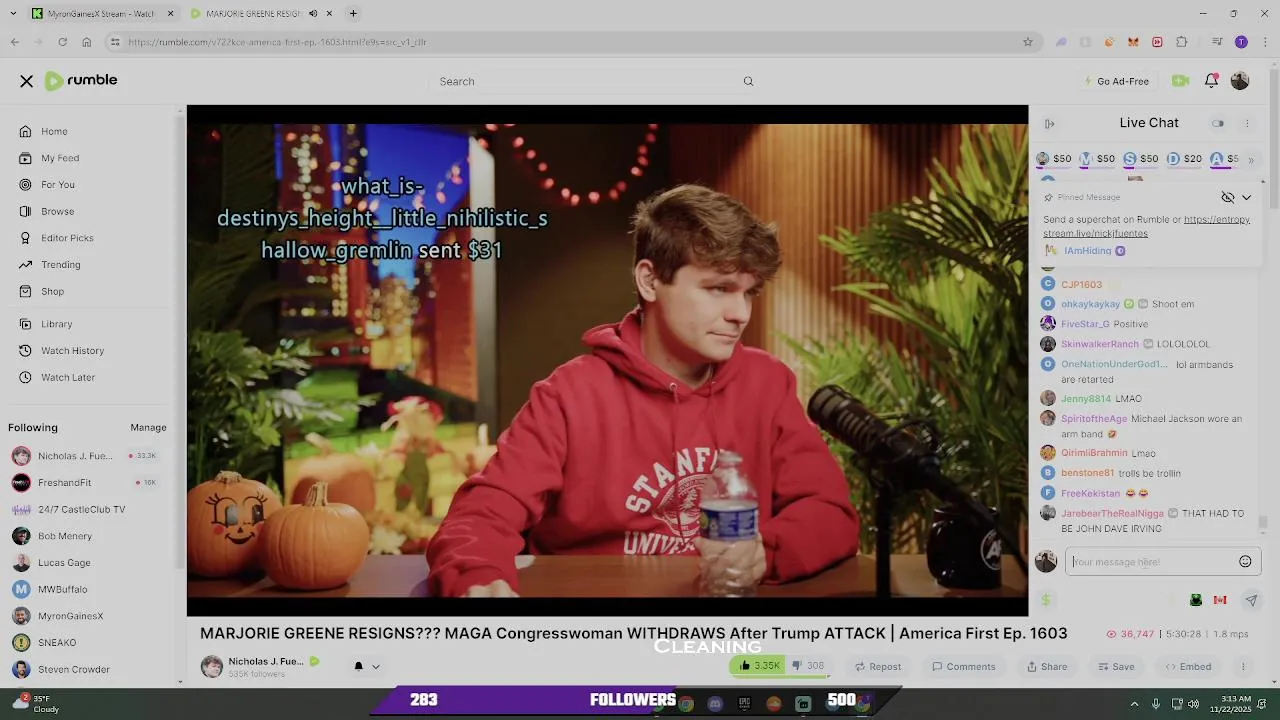The width and height of the screenshot is (1280, 720).
Task: Toggle the Live Chat switch
Action: [1218, 124]
